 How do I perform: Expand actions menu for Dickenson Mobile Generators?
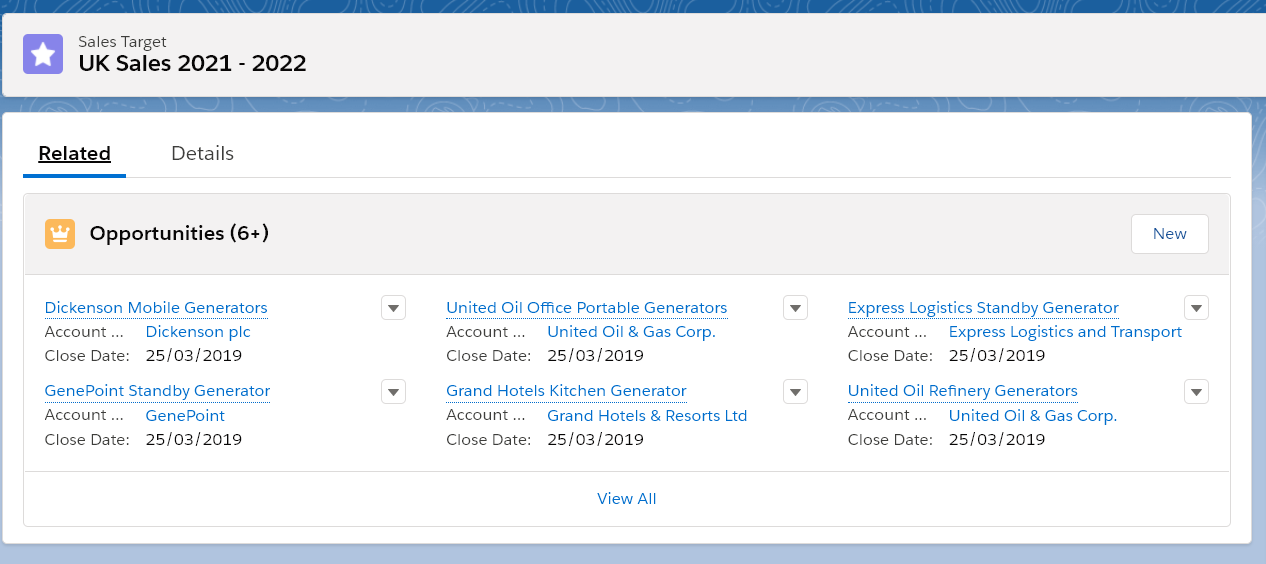(393, 308)
